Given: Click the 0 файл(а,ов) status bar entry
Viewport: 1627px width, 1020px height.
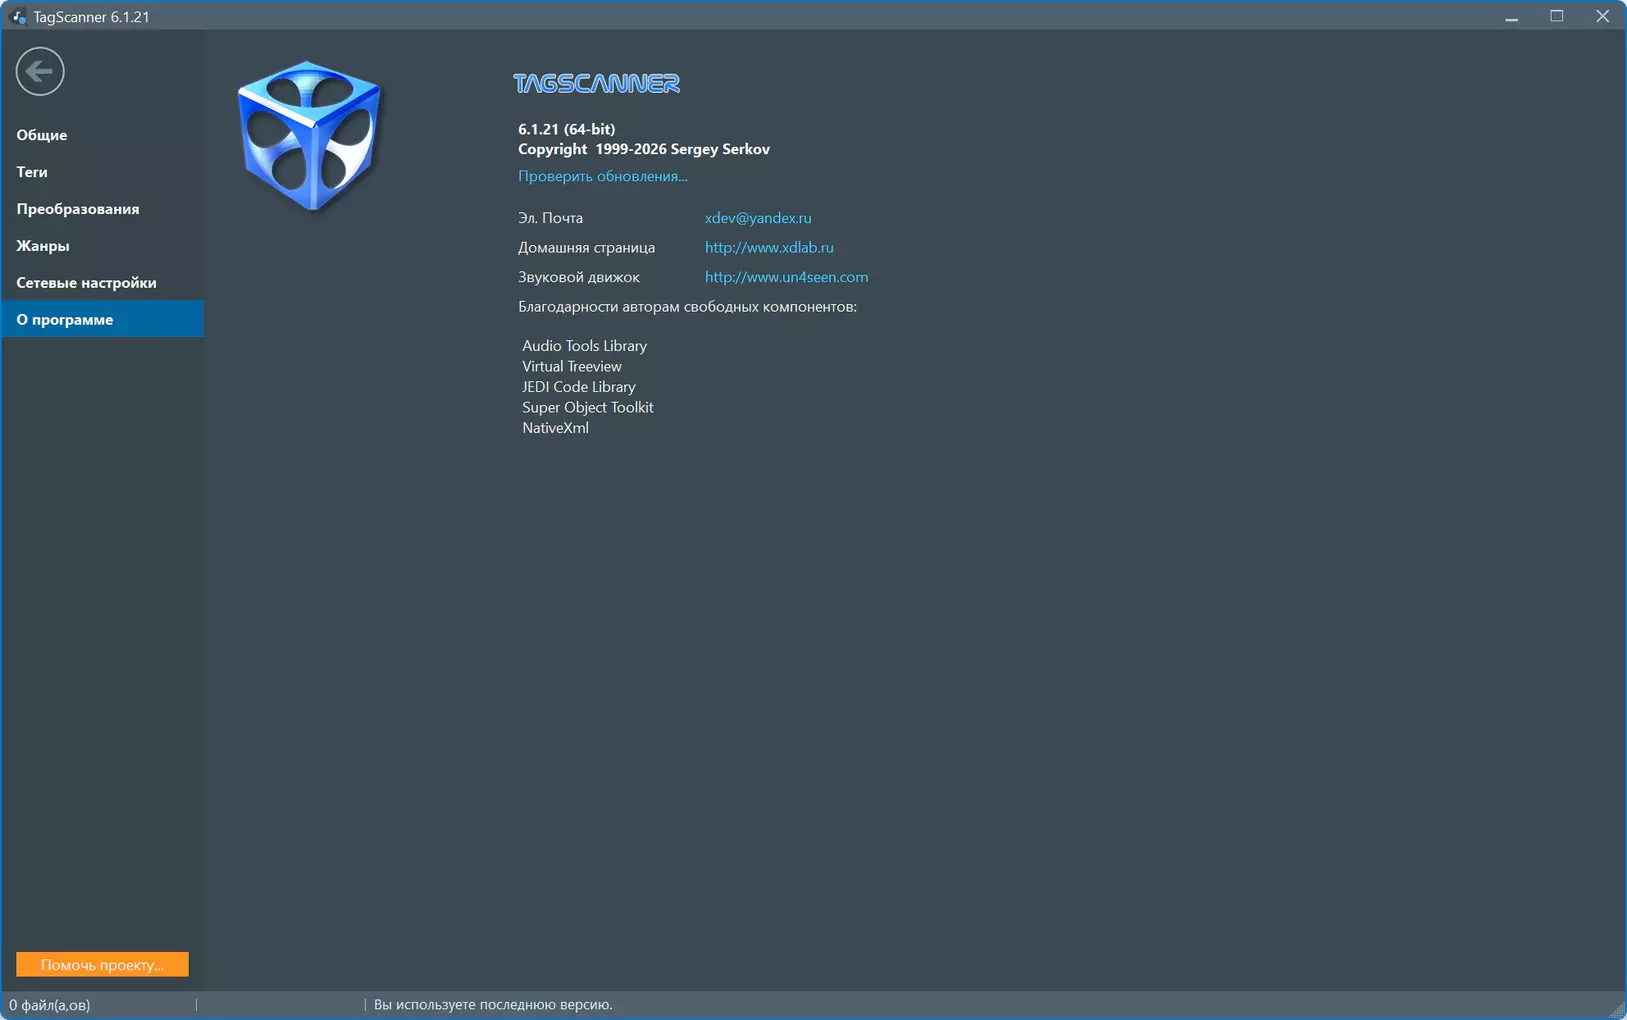Looking at the screenshot, I should [50, 1005].
